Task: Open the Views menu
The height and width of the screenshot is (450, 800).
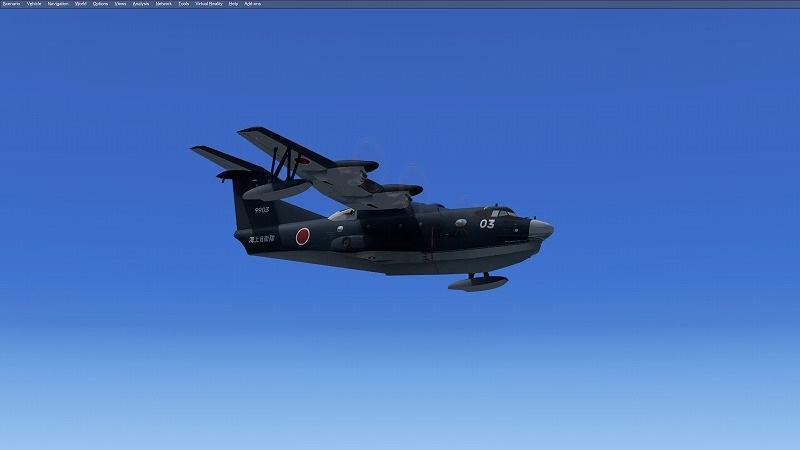Action: click(120, 4)
